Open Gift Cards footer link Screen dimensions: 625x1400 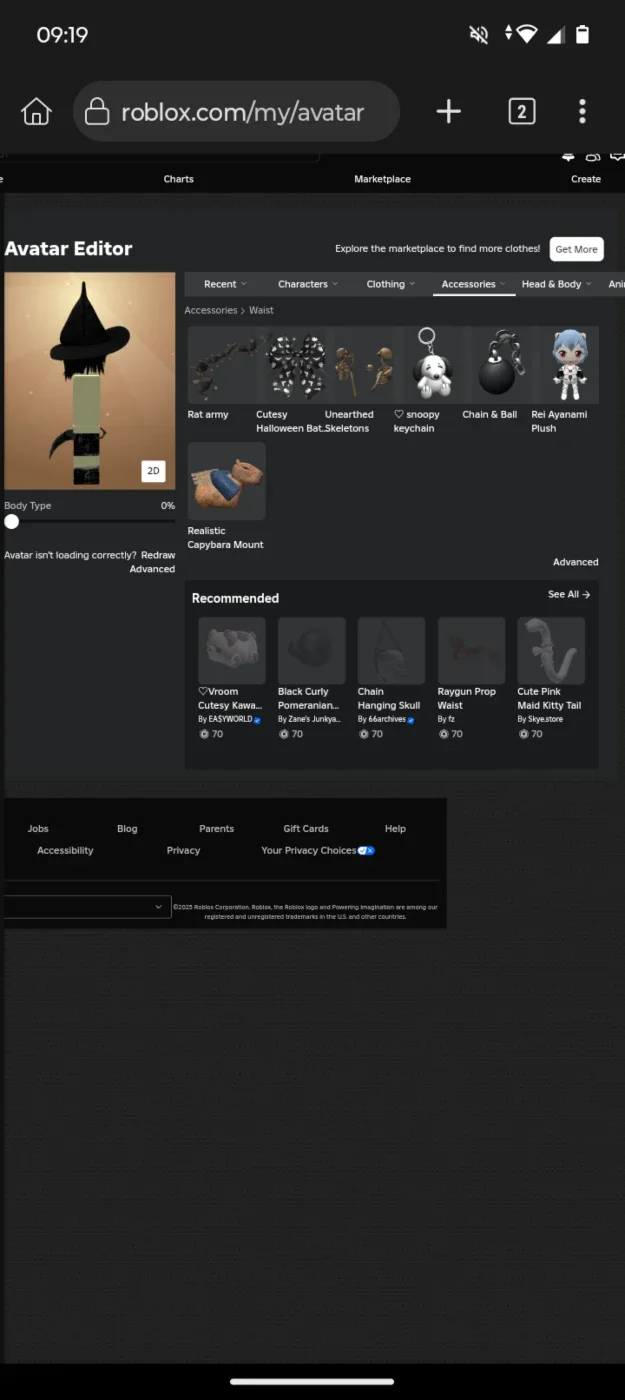(x=306, y=829)
